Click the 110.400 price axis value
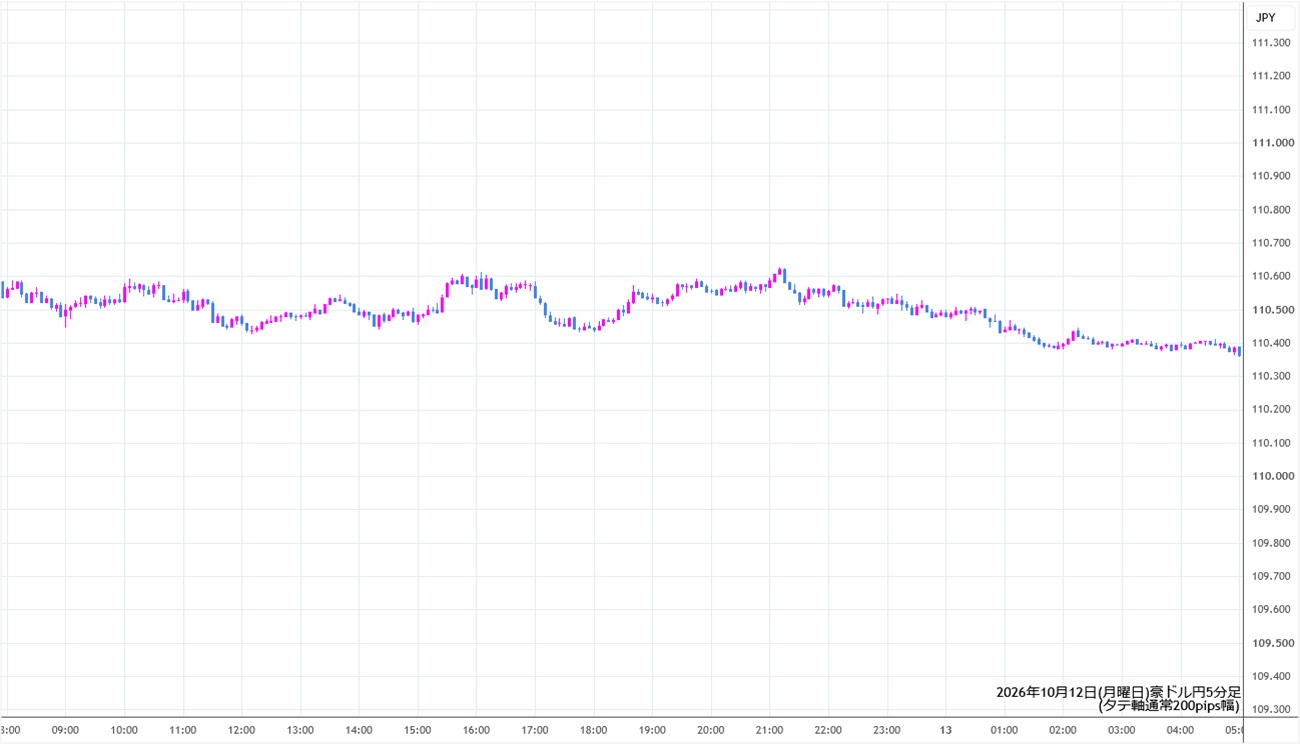Viewport: 1300px width, 745px height. point(1270,343)
